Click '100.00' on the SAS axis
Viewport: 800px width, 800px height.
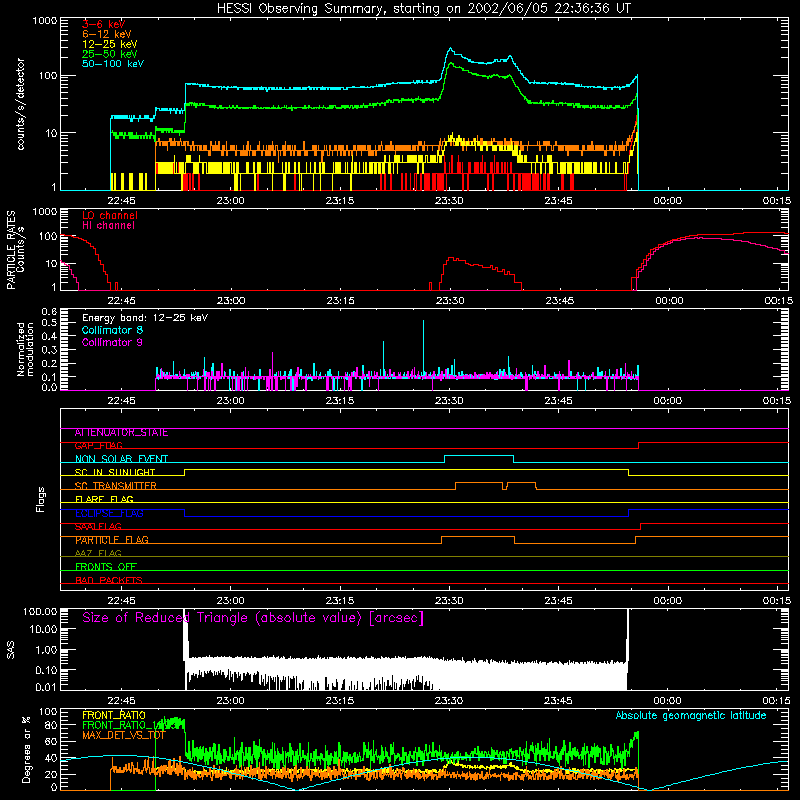(40, 611)
